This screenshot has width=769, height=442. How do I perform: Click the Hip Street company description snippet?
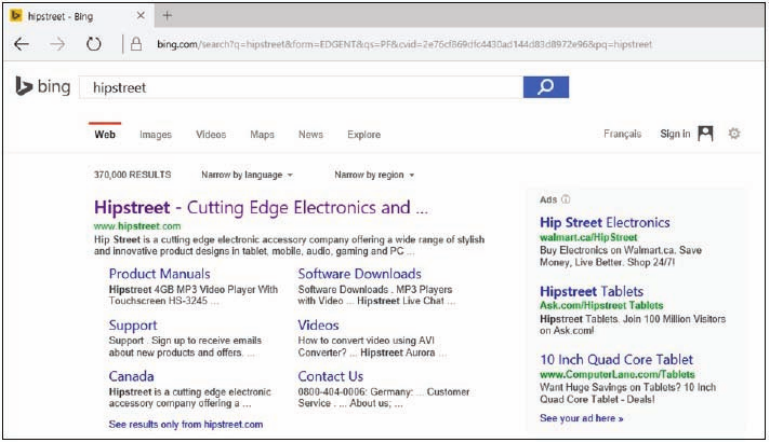289,245
